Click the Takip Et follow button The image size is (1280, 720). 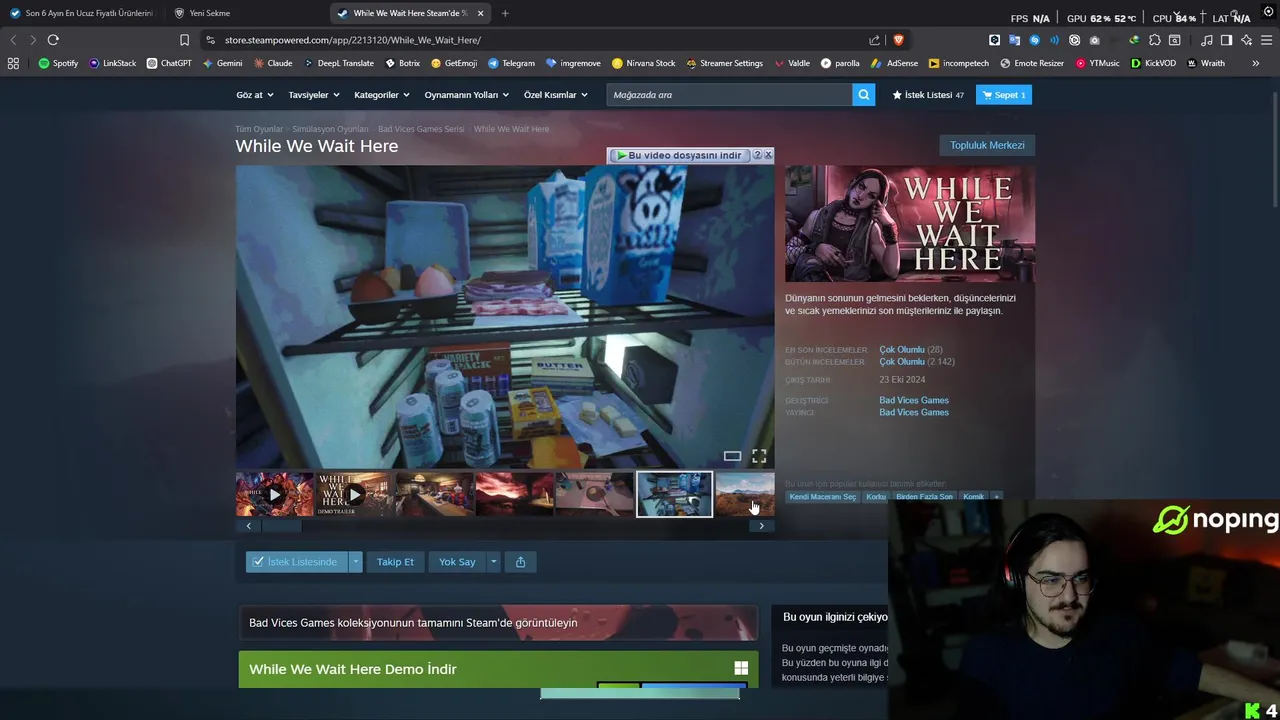coord(395,562)
